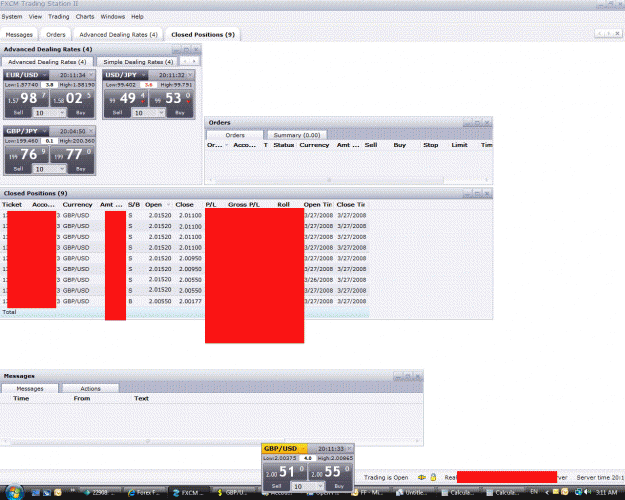The height and width of the screenshot is (500, 625).
Task: Click the lock icon in status bar
Action: [x=433, y=477]
